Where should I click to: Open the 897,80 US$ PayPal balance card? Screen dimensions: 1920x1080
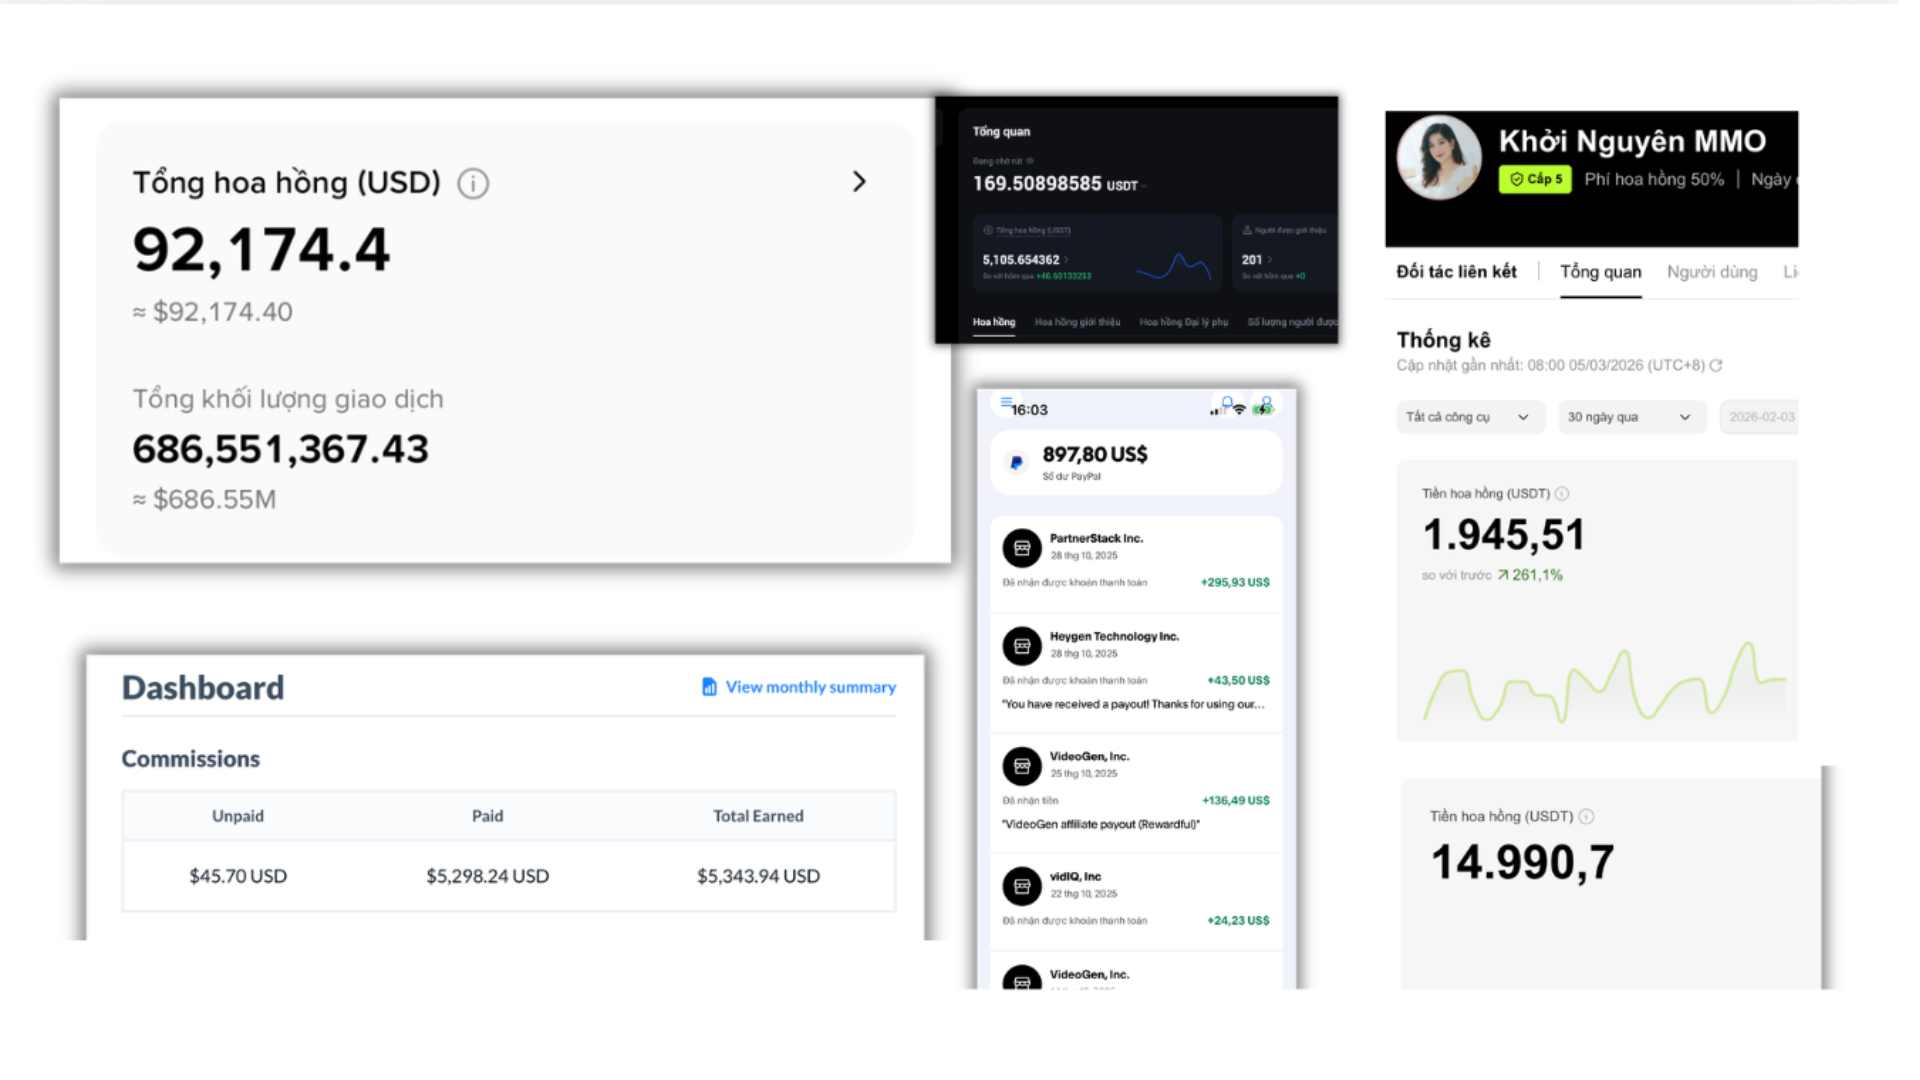[1136, 462]
